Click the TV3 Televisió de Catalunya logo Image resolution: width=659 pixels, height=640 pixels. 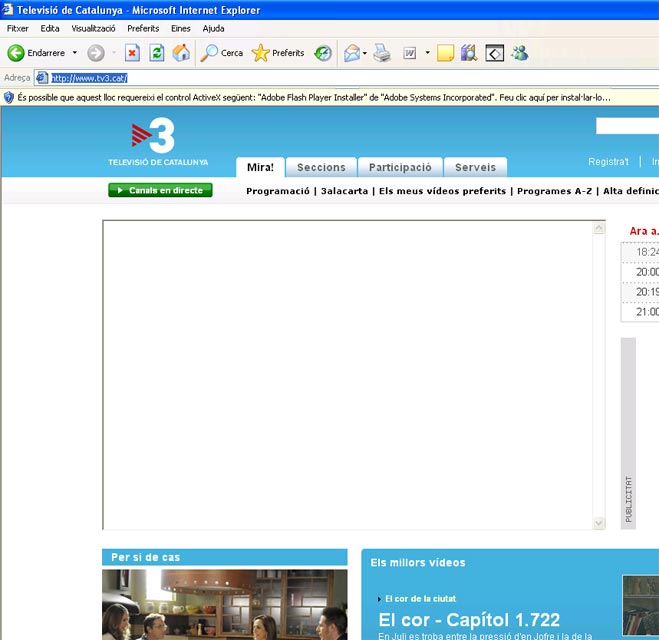(x=158, y=142)
